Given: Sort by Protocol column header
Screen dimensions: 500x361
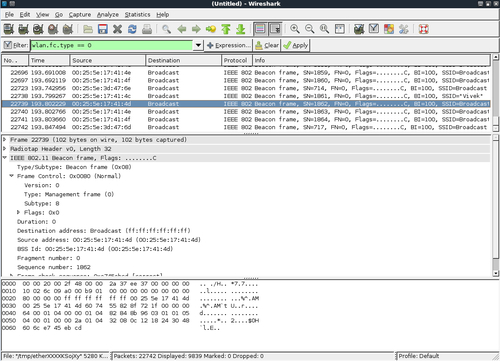Looking at the screenshot, I should pyautogui.click(x=237, y=60).
